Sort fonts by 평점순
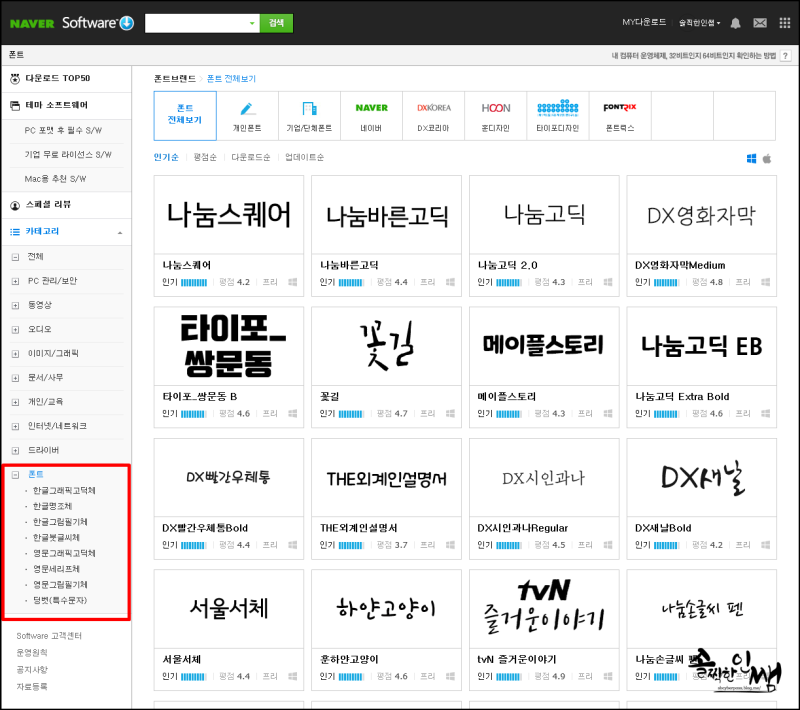 (x=205, y=157)
